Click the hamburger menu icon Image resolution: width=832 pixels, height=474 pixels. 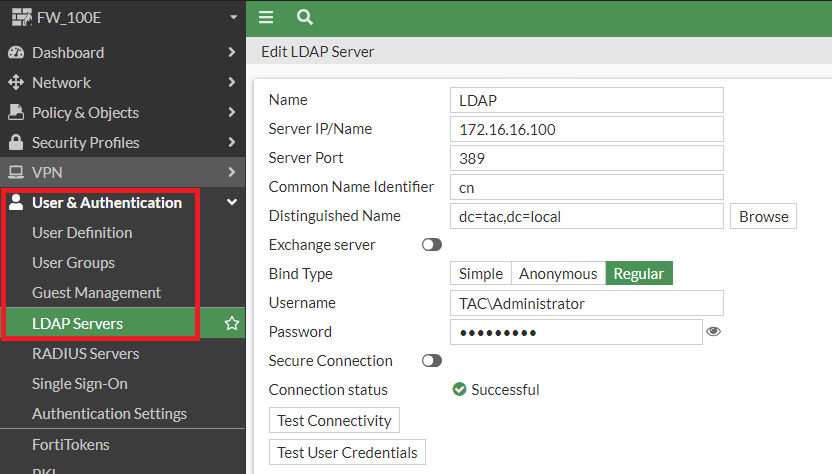click(x=265, y=17)
